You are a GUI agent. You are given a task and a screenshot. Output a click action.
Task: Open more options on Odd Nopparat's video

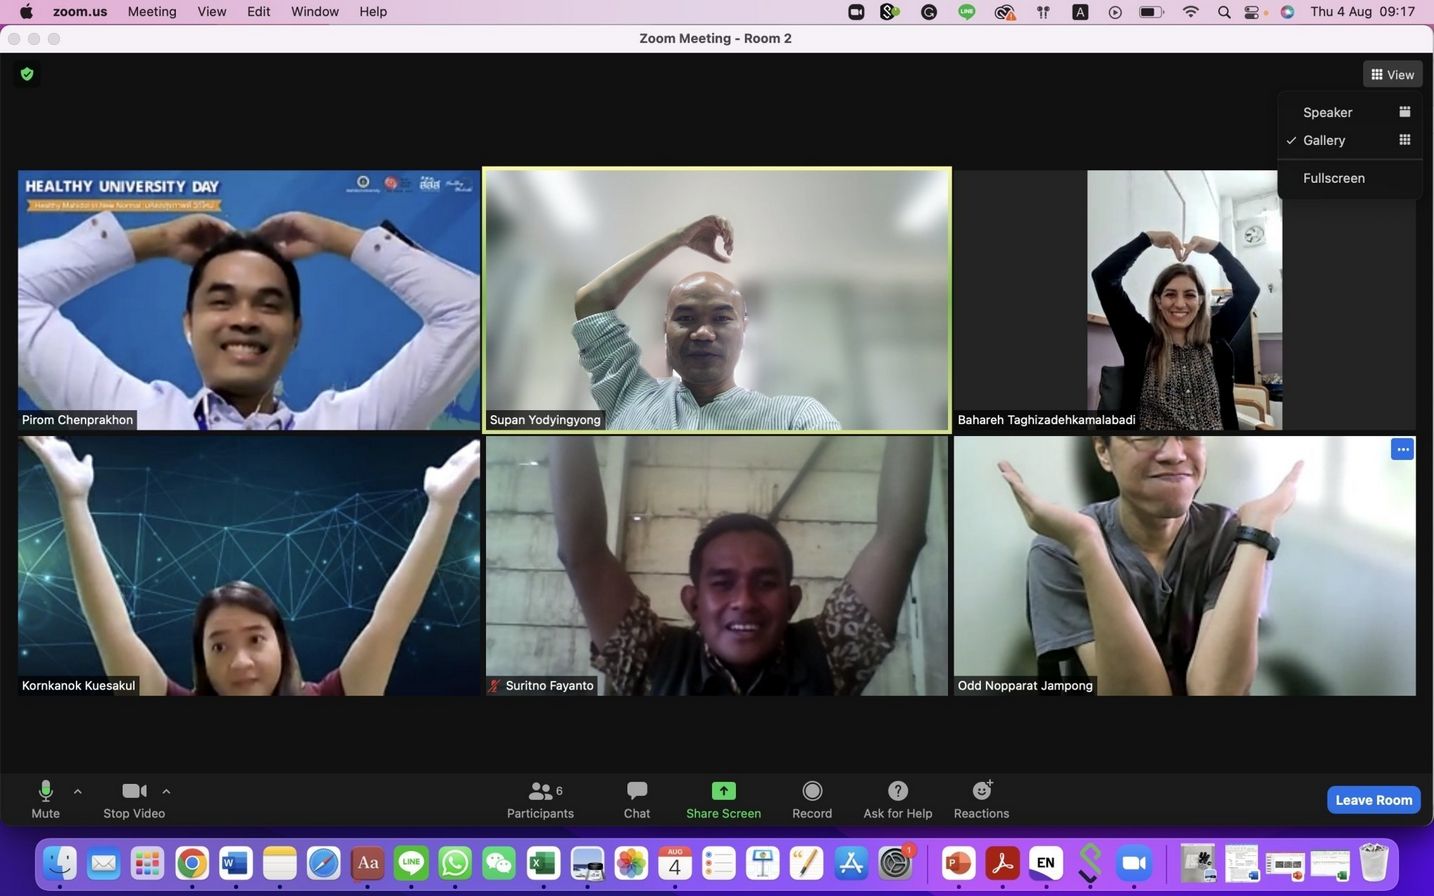pos(1402,450)
